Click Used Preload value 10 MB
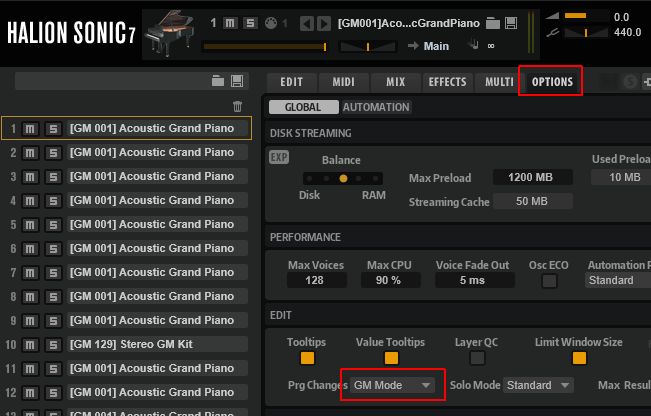This screenshot has height=416, width=651. tap(622, 177)
